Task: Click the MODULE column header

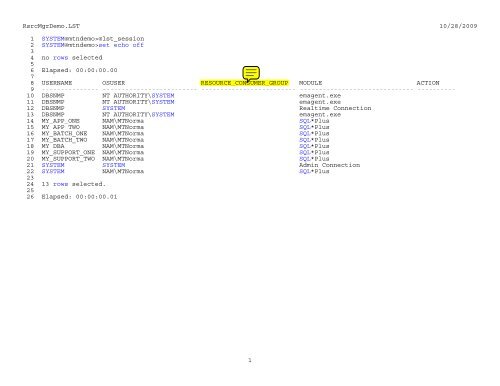Action: pyautogui.click(x=311, y=83)
